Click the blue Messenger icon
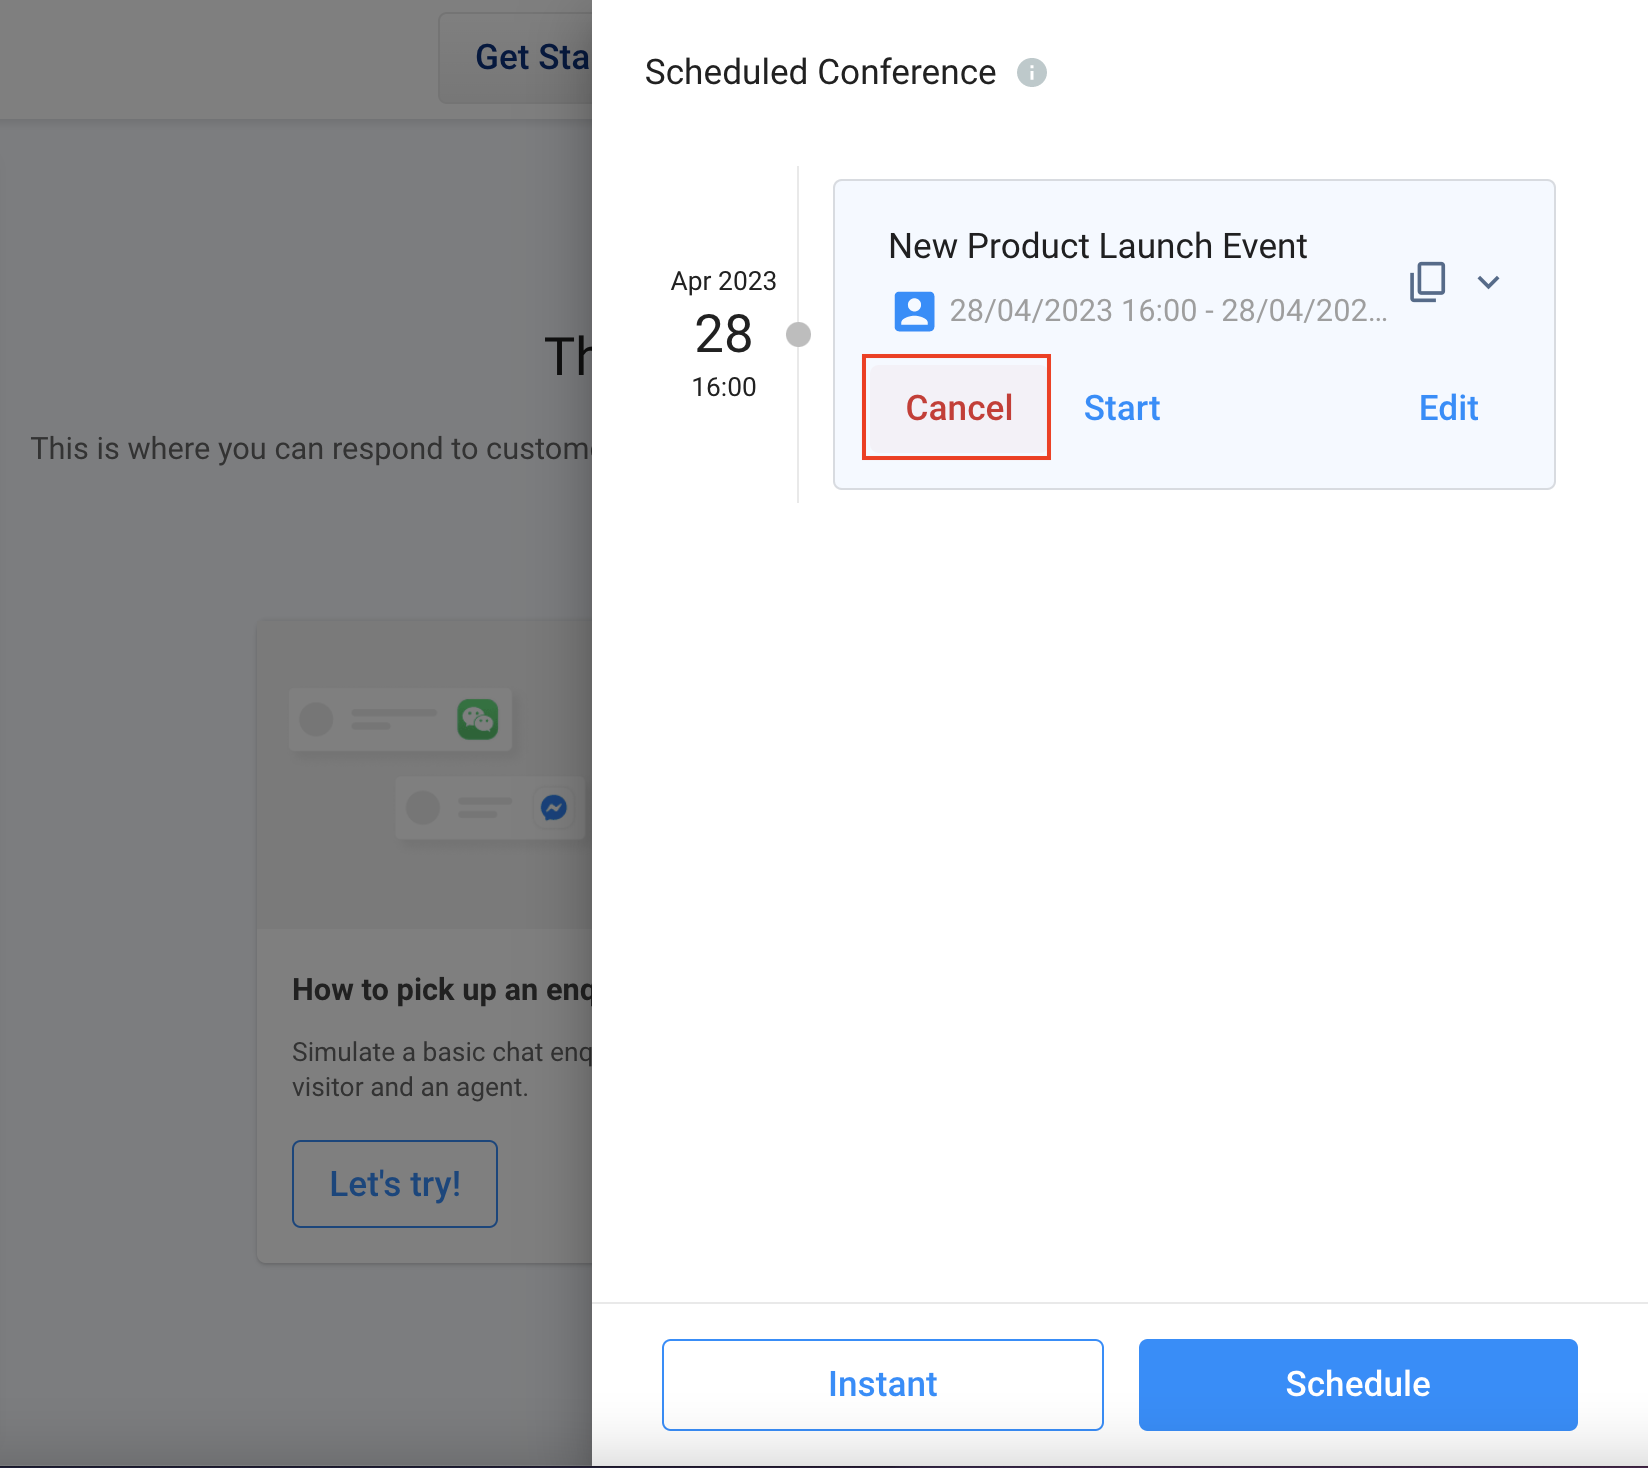 pos(554,807)
